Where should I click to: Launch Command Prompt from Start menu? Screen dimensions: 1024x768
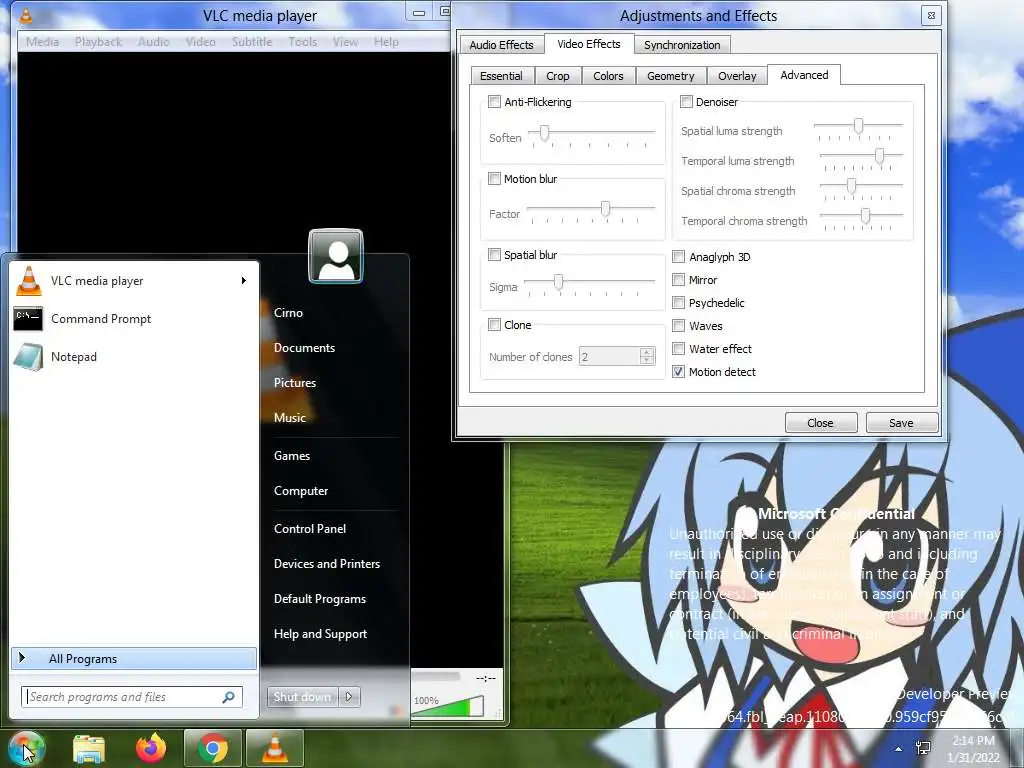(x=134, y=319)
